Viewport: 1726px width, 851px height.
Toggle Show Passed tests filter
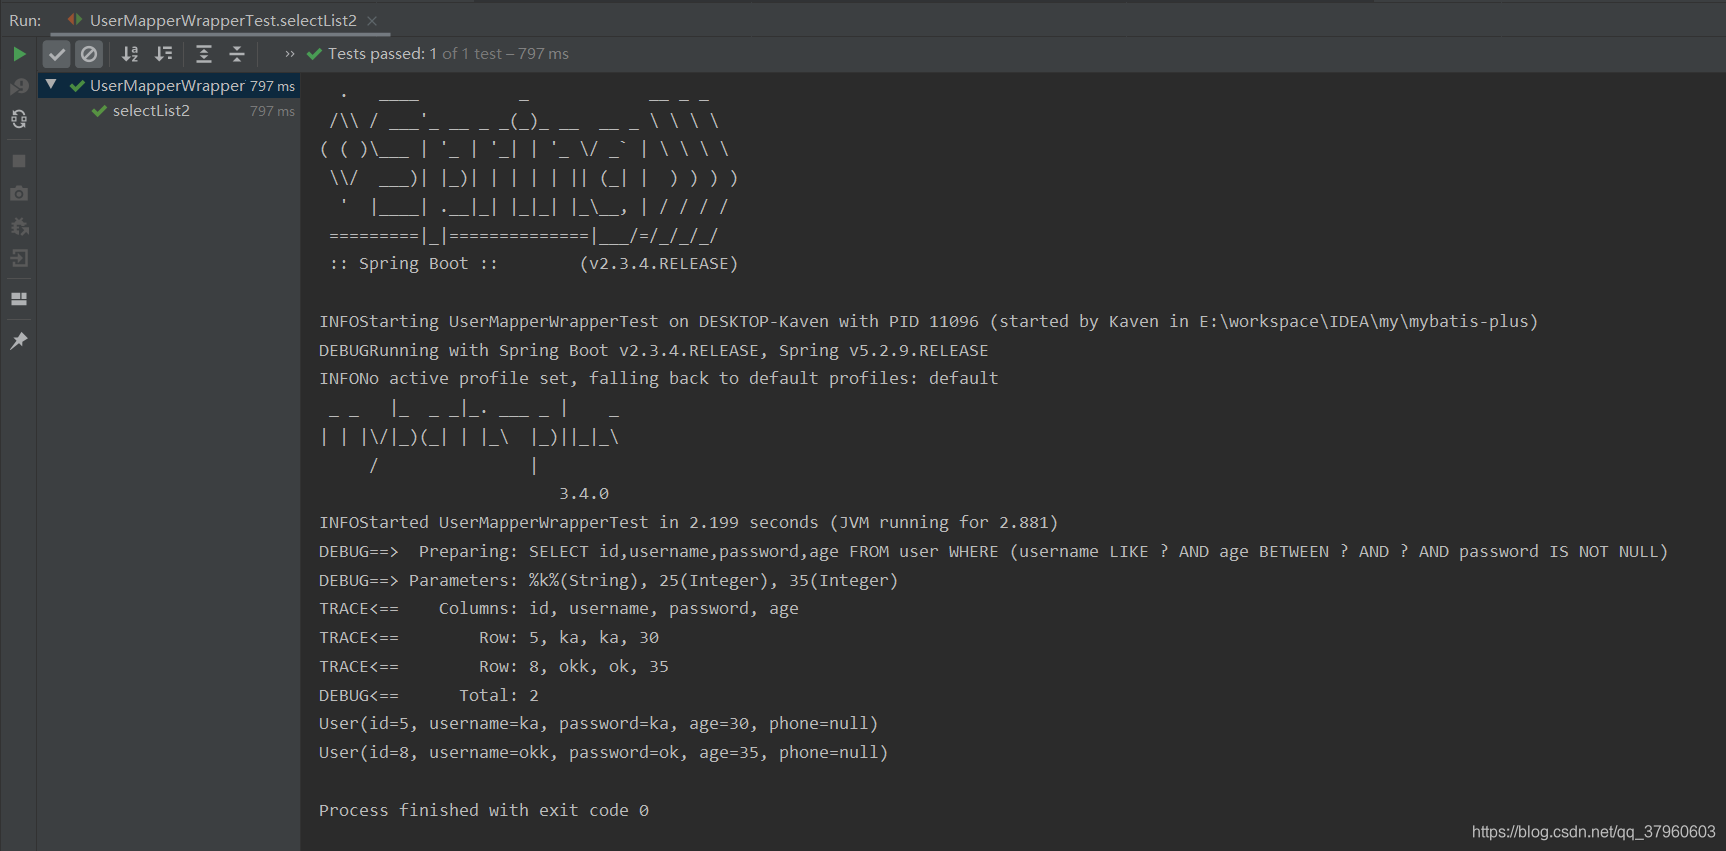(57, 54)
